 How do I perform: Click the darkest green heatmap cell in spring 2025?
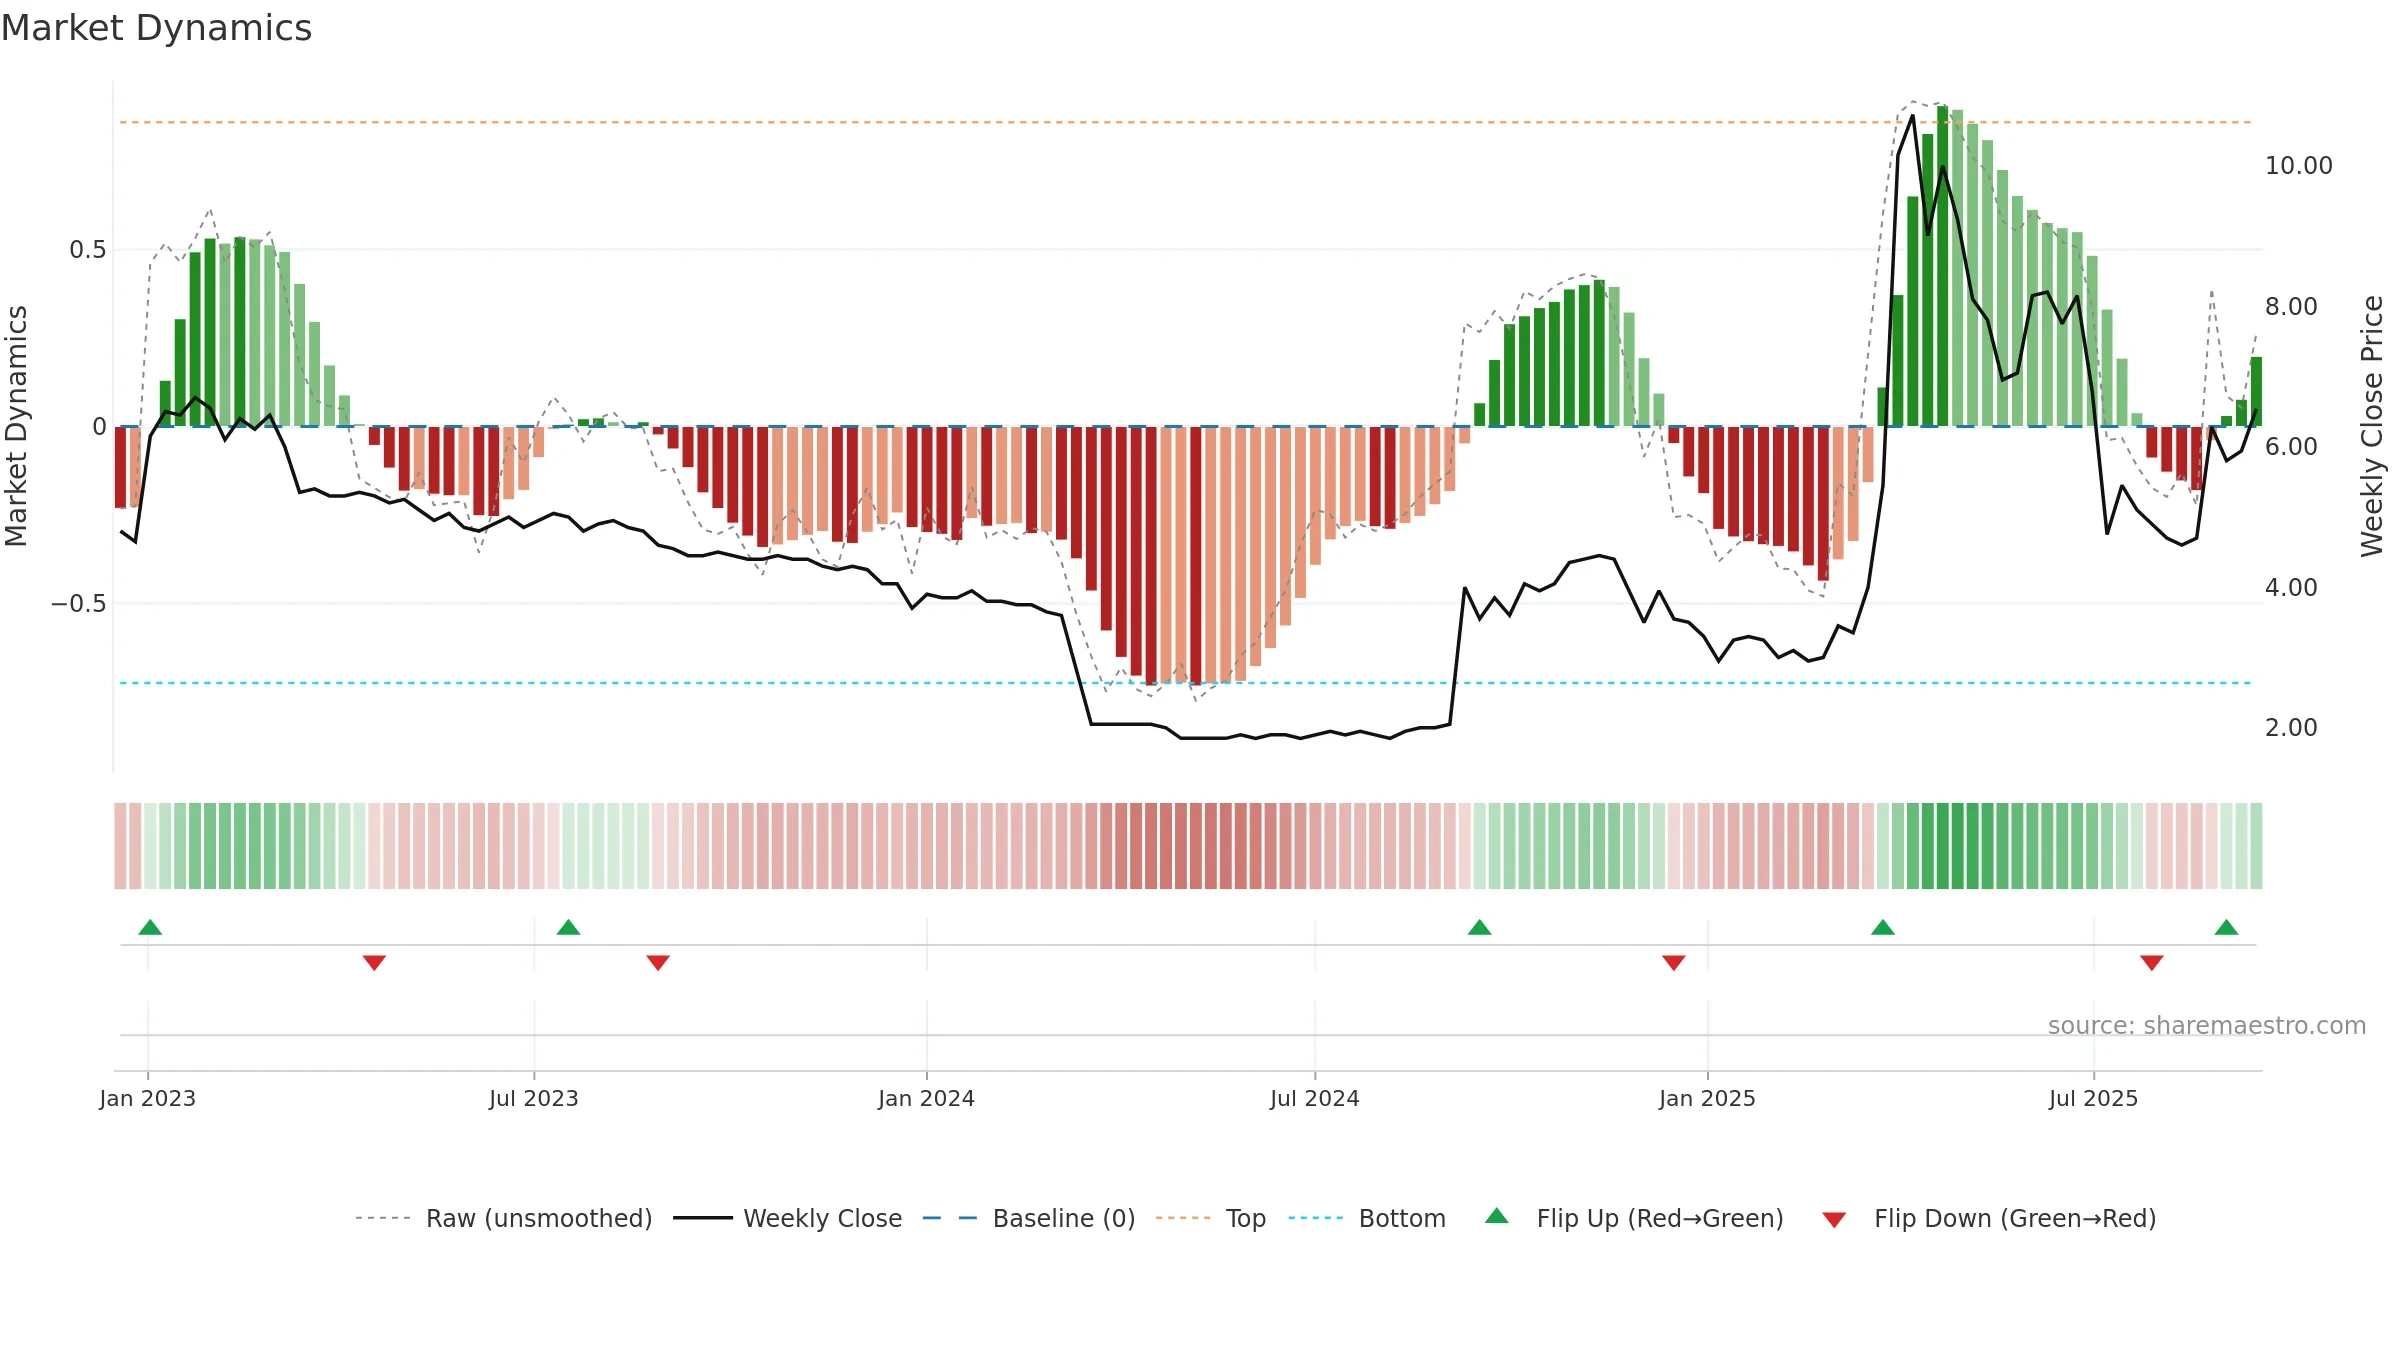click(1943, 846)
